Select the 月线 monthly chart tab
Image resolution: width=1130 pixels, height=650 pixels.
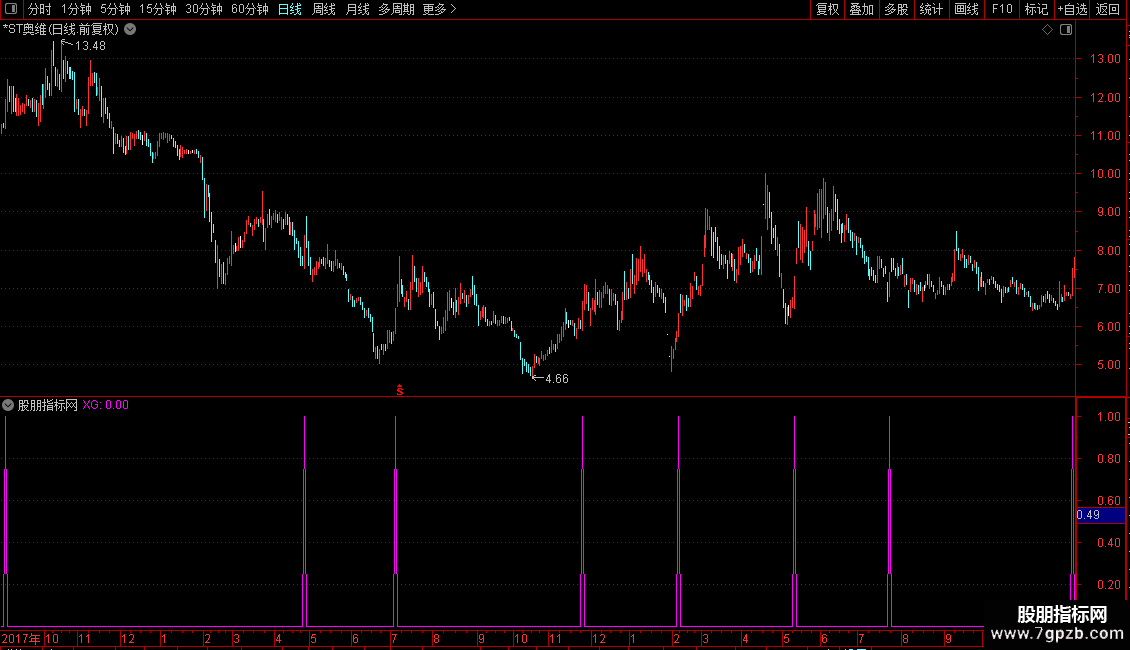click(x=357, y=9)
